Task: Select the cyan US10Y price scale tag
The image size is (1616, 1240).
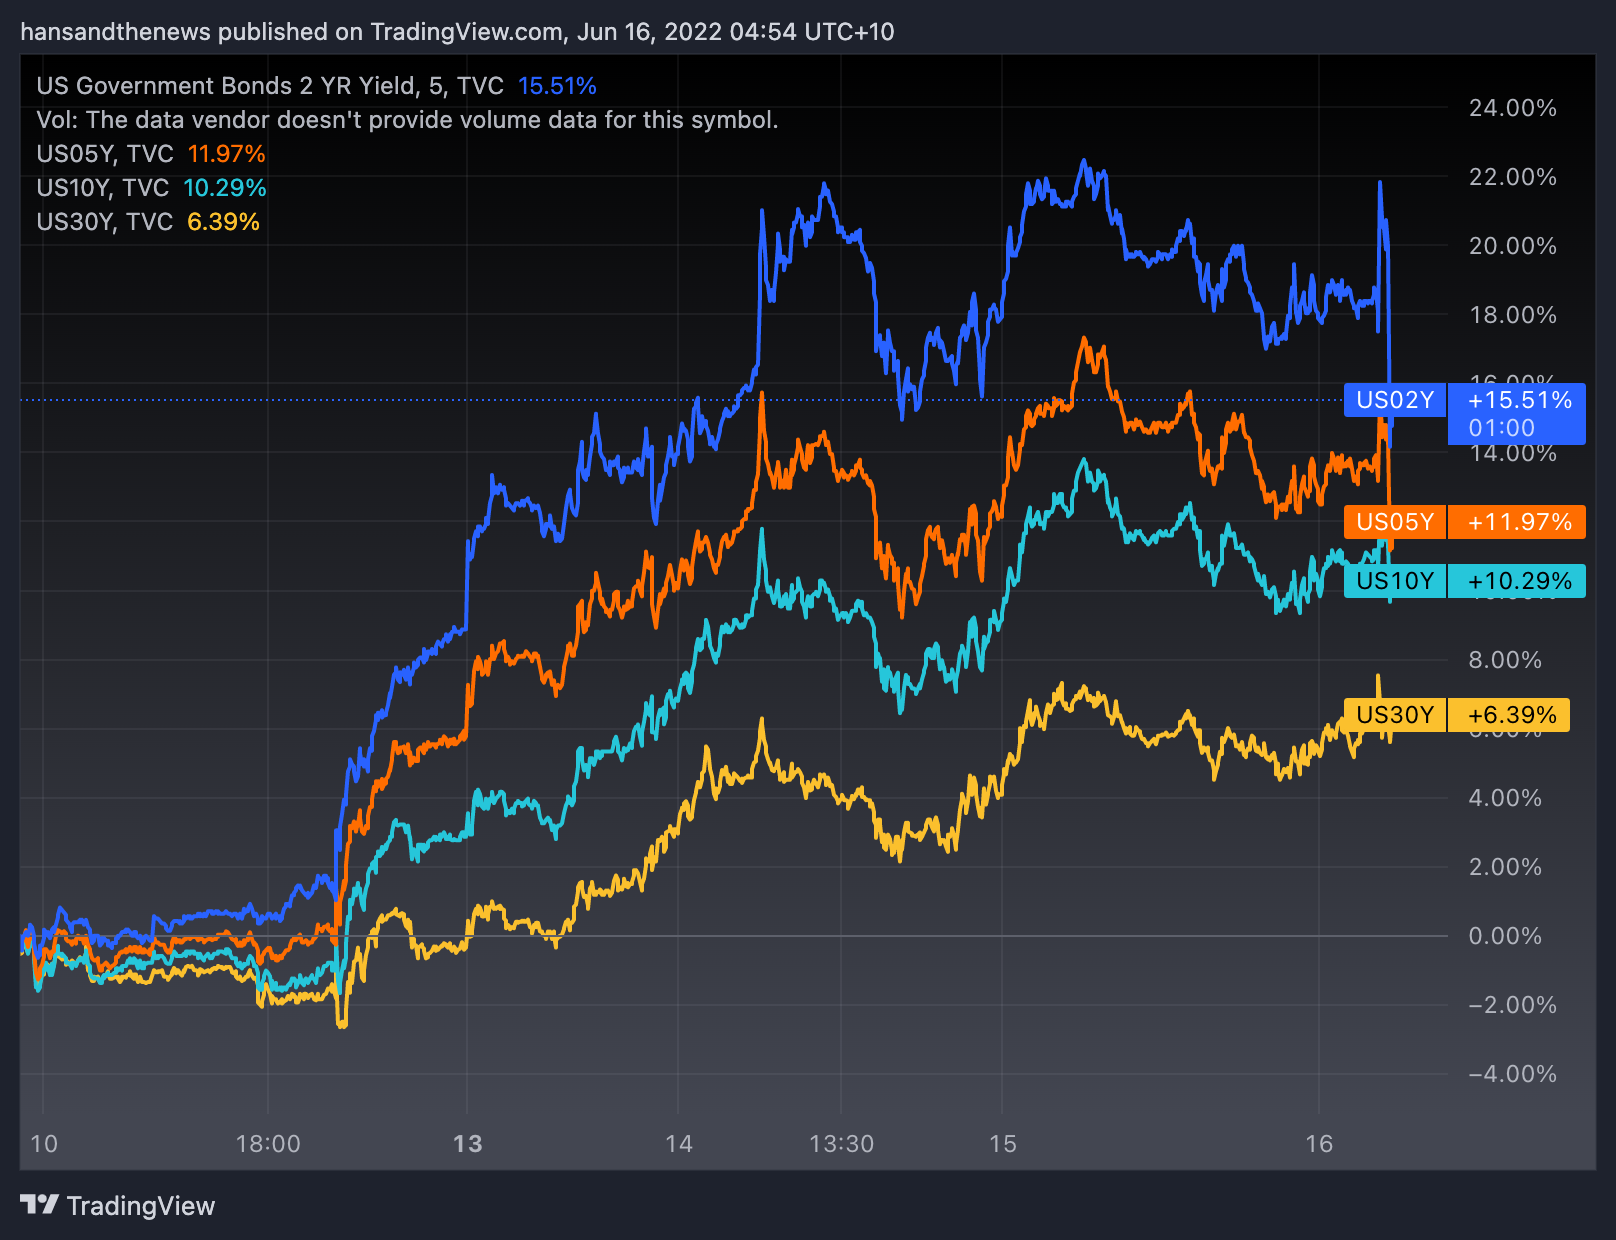Action: [x=1394, y=581]
